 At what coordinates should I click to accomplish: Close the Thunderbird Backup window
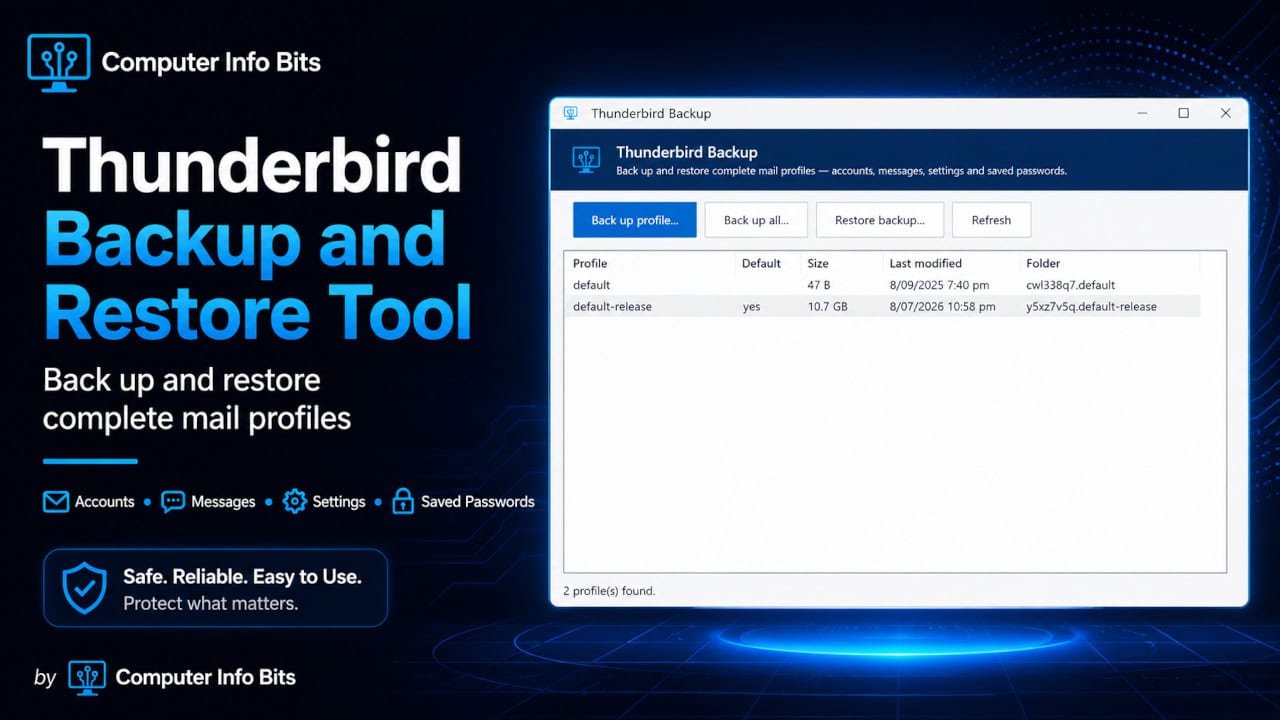pyautogui.click(x=1226, y=113)
